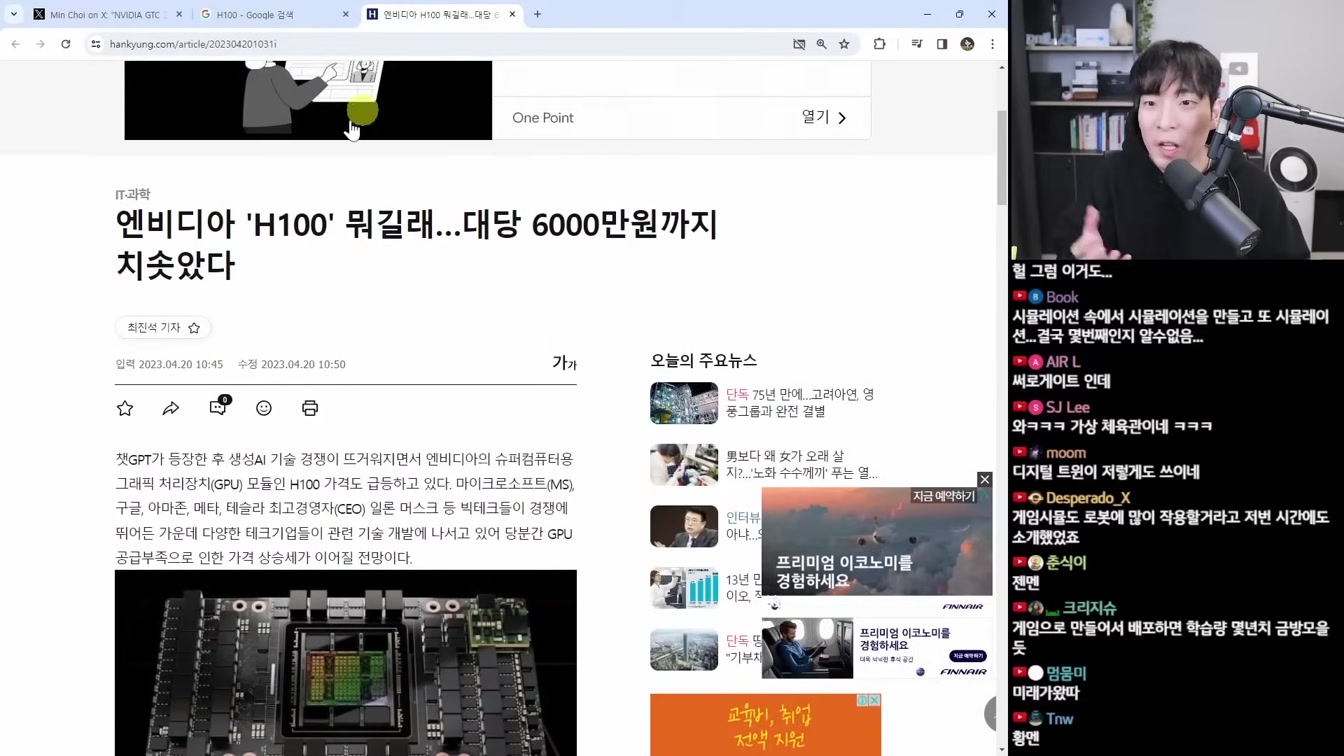Open the Chrome three-dot menu
The image size is (1344, 756).
pyautogui.click(x=992, y=44)
